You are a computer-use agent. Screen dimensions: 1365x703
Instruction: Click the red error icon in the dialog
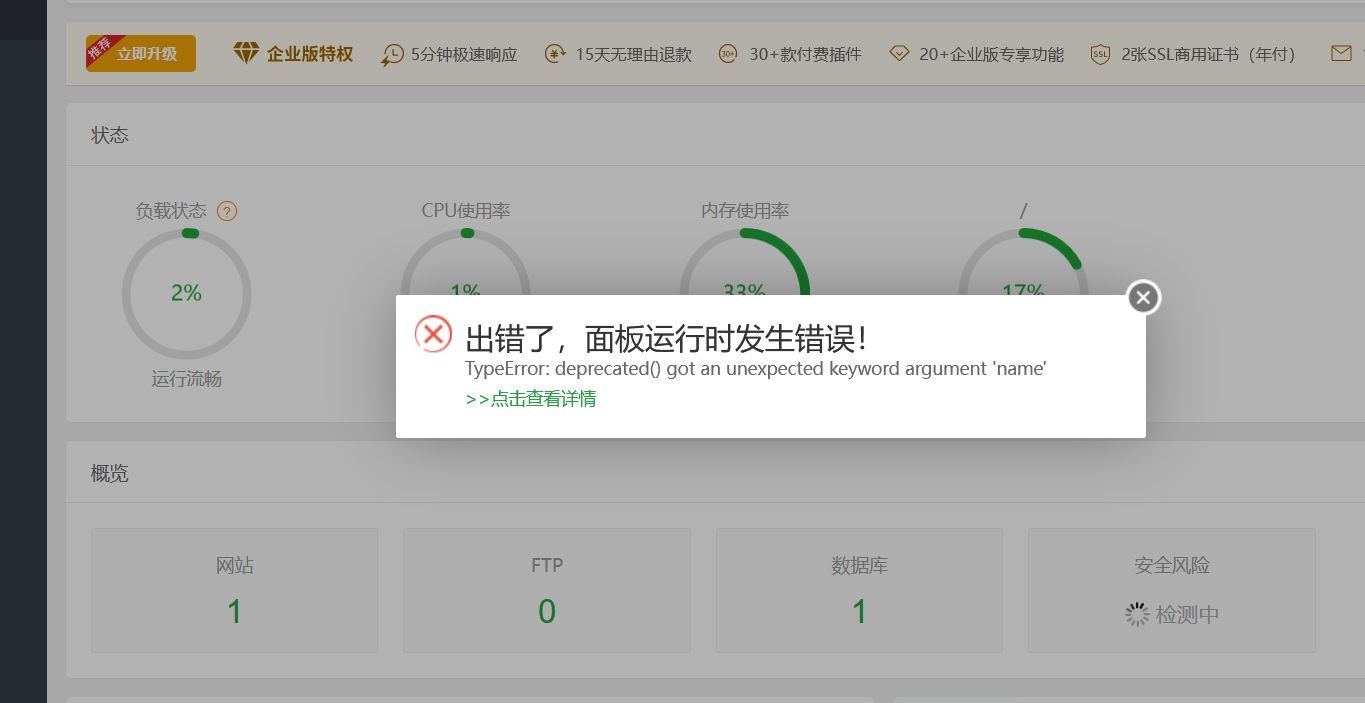tap(432, 335)
